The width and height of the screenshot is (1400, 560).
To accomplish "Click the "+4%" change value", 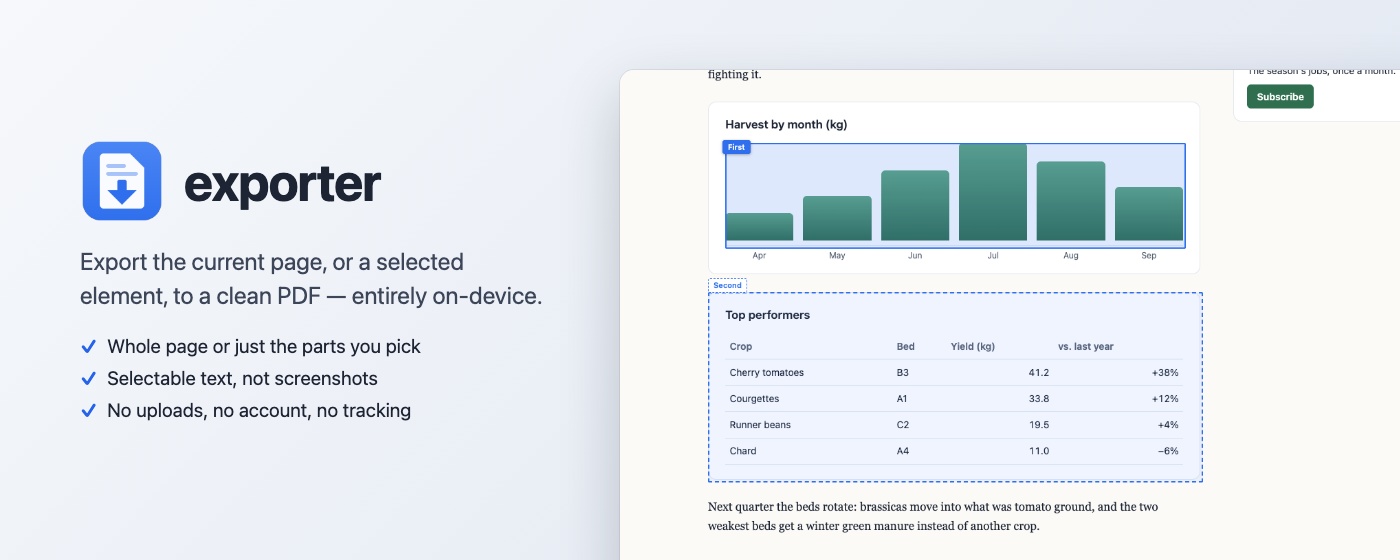I will [1168, 425].
